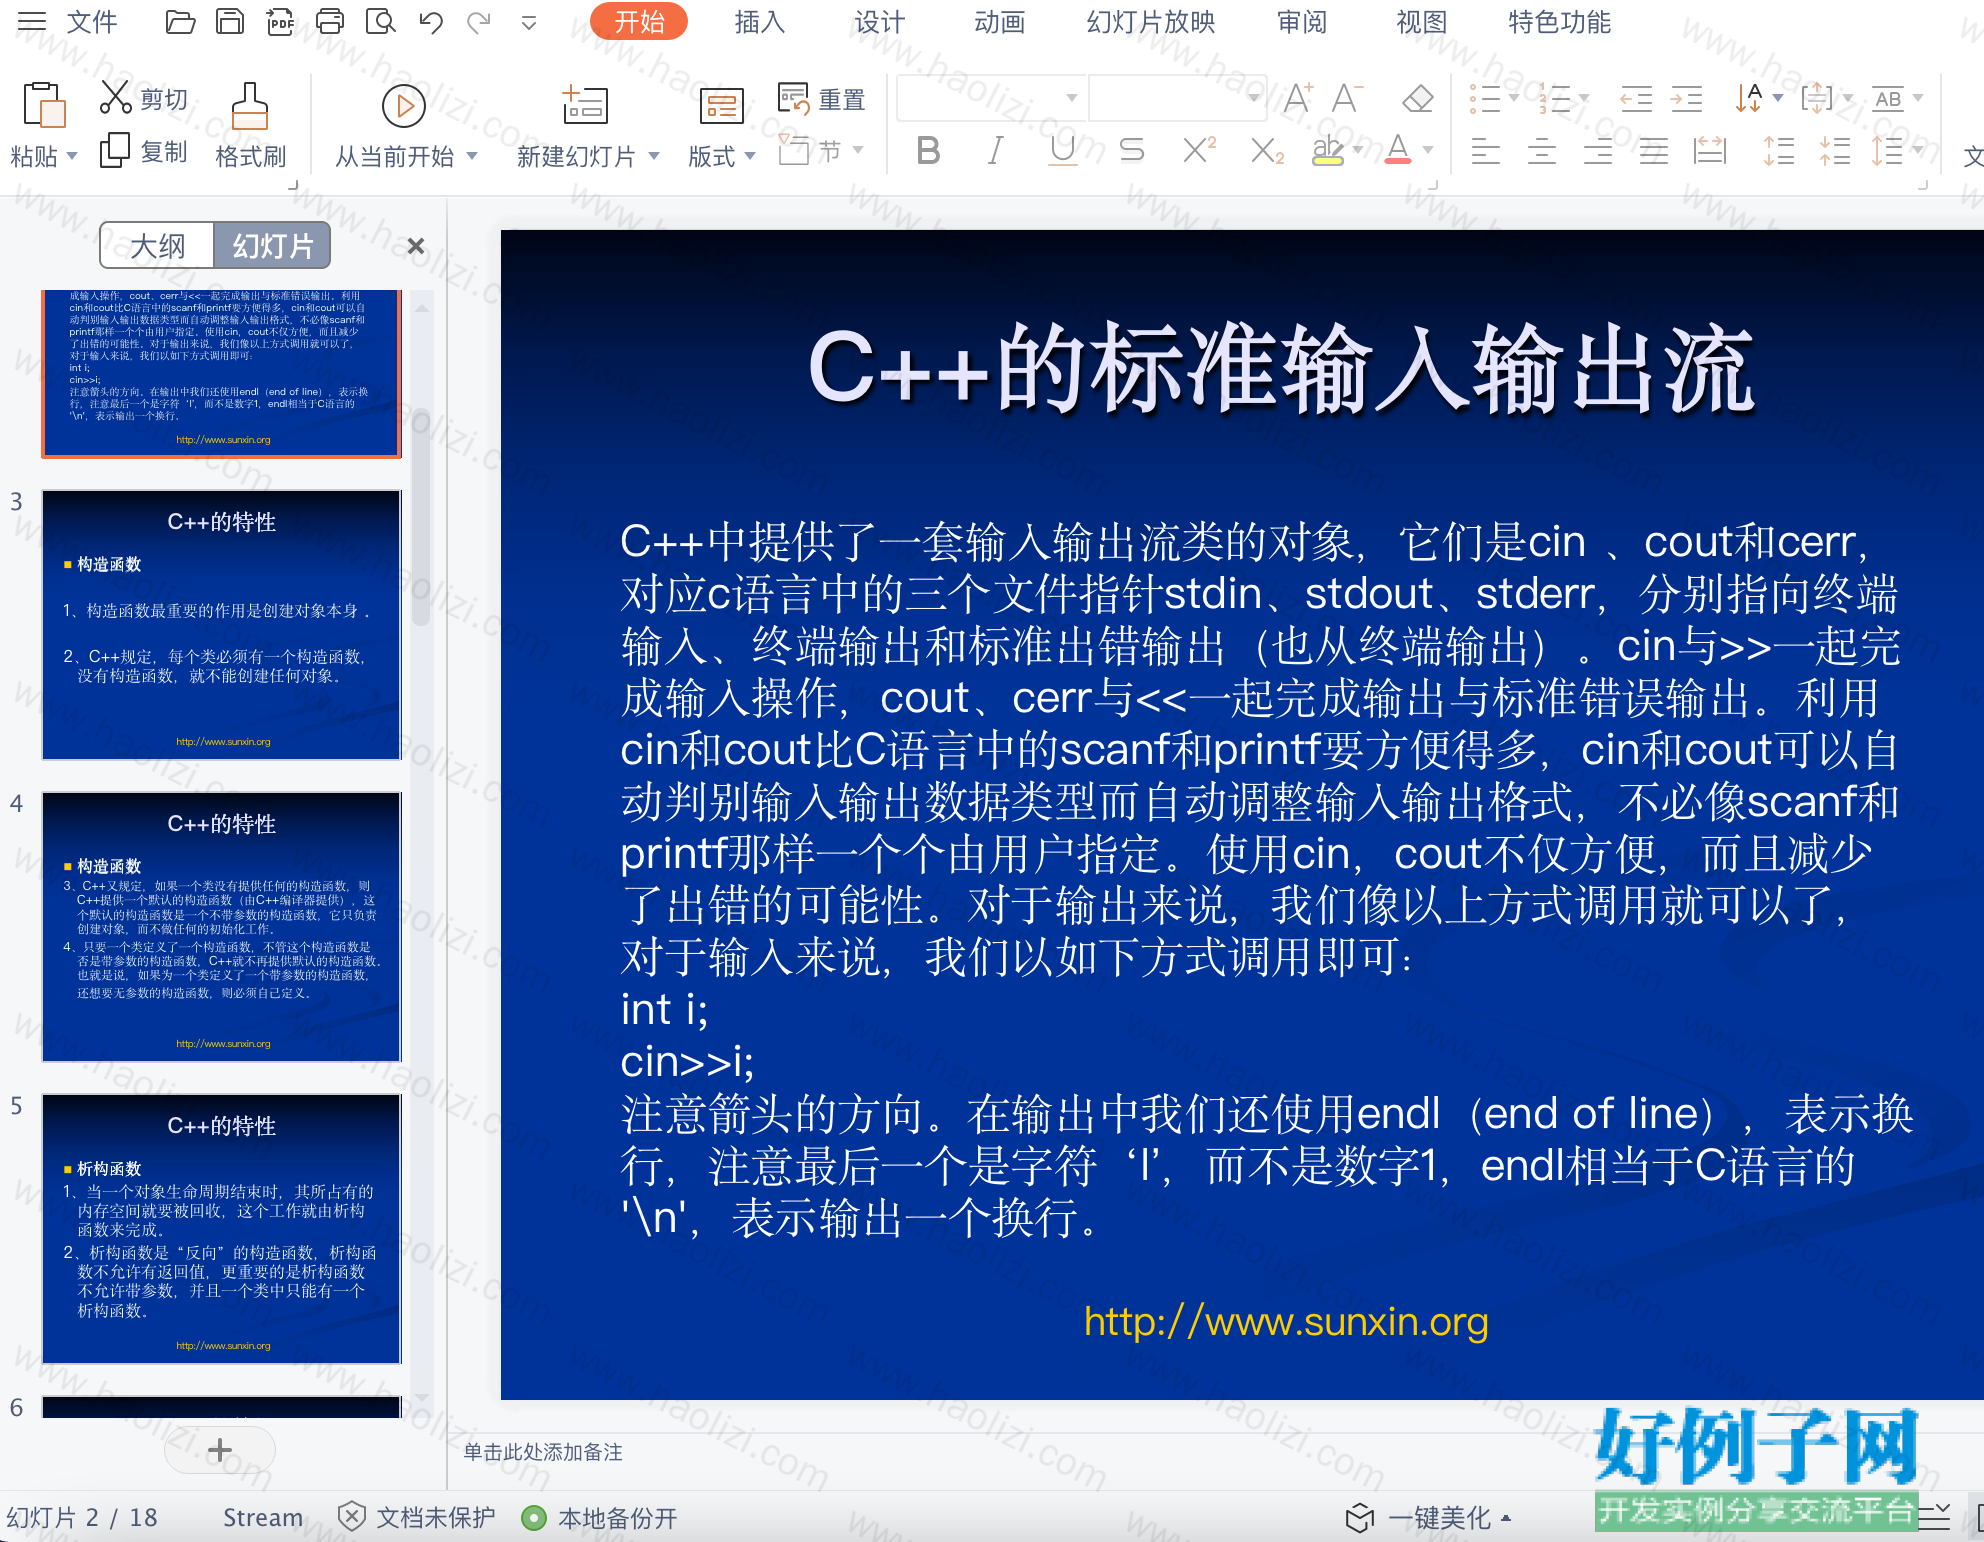Toggle superscript formatting
The image size is (1984, 1542).
point(1199,150)
